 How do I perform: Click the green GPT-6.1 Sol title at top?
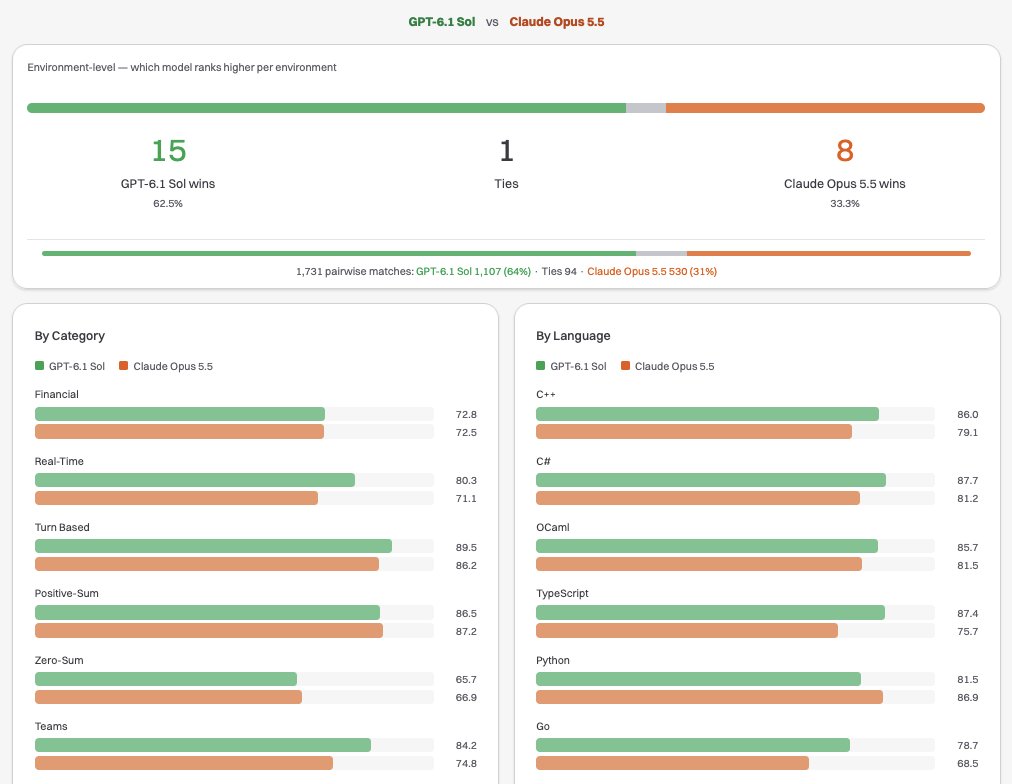441,22
